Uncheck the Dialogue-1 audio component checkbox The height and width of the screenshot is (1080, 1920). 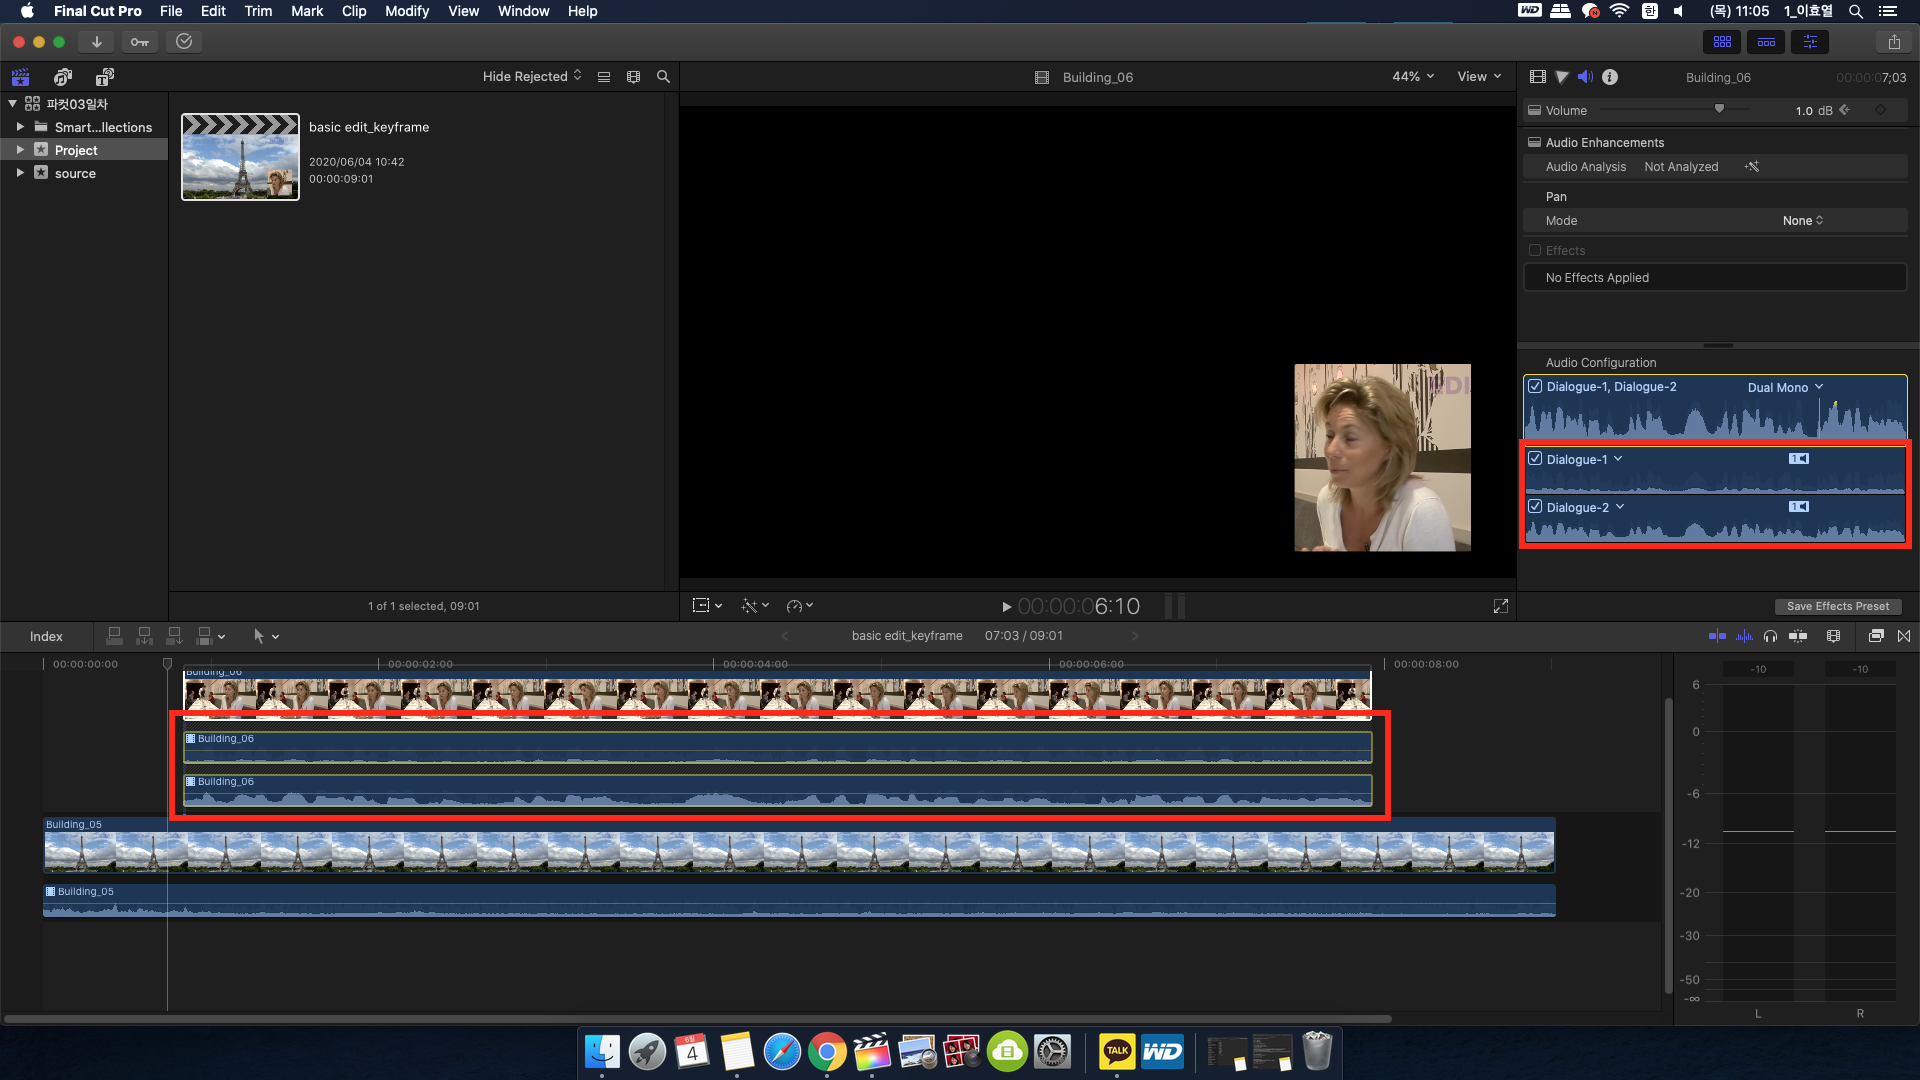coord(1535,459)
